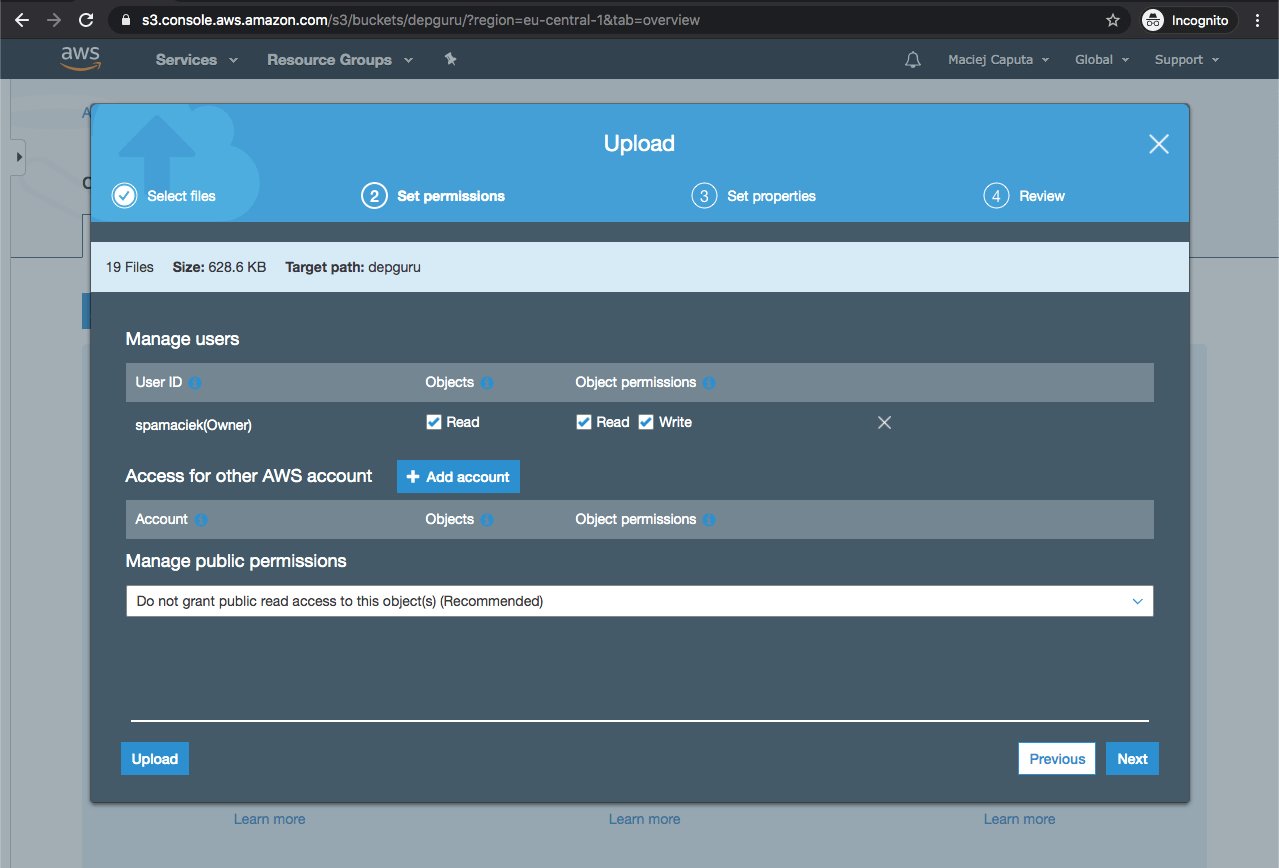The width and height of the screenshot is (1279, 868).
Task: Click info icon beside Account column header
Action: coord(201,520)
